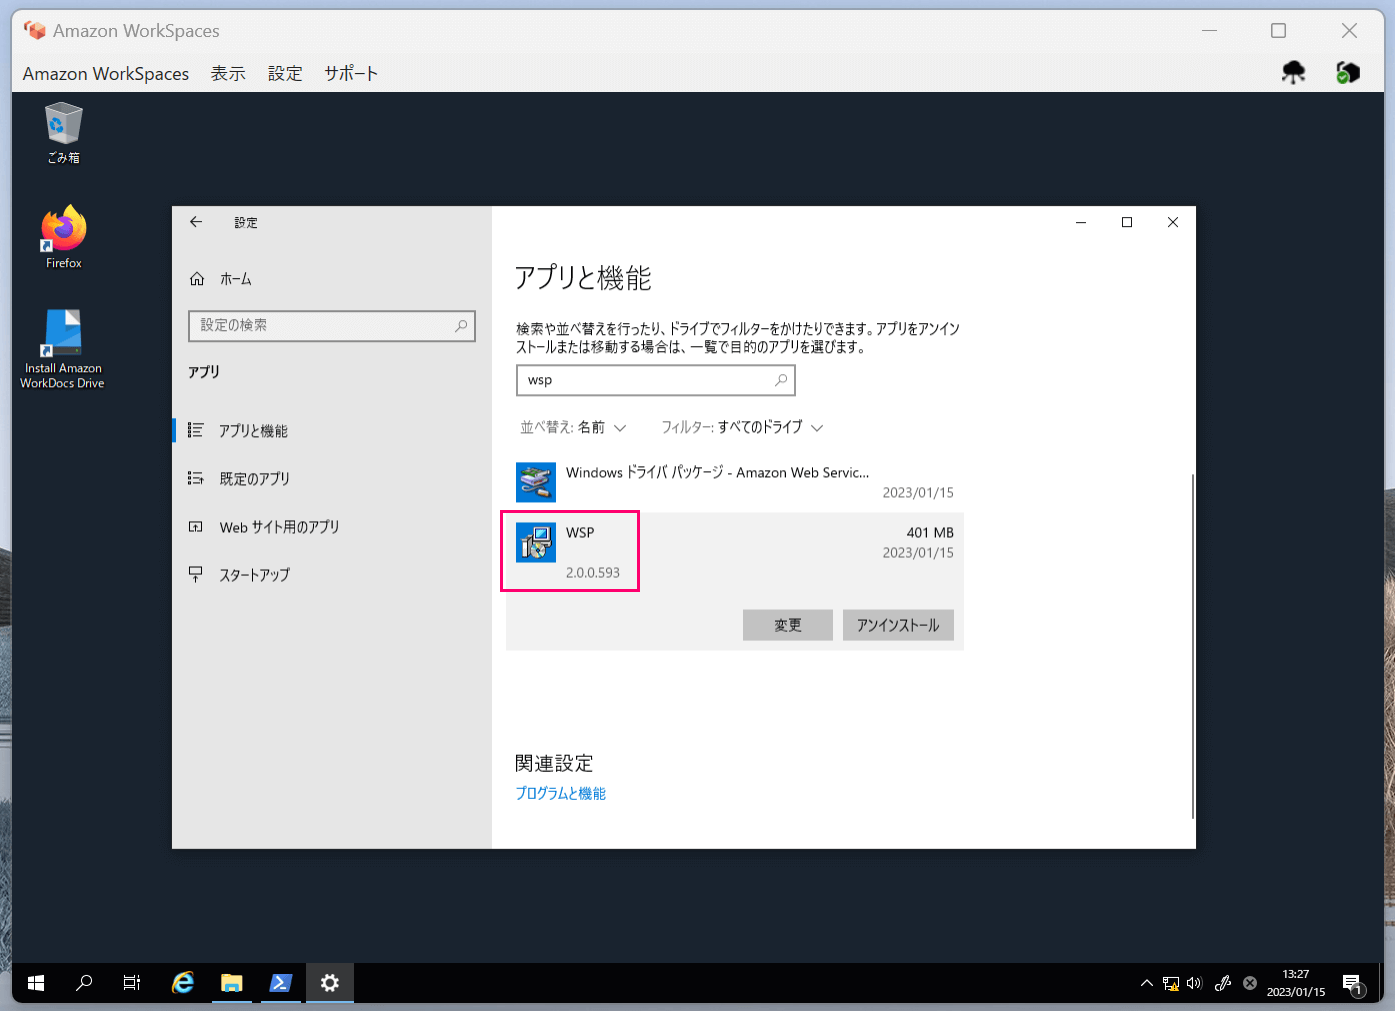Expand hidden icons in the system tray
The image size is (1395, 1011).
pos(1146,983)
